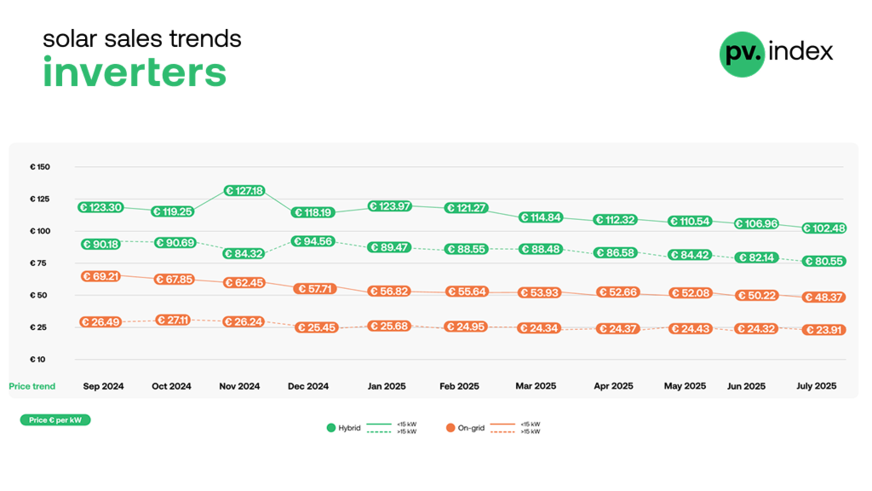
Task: Click the pv.index logo
Action: 775,53
